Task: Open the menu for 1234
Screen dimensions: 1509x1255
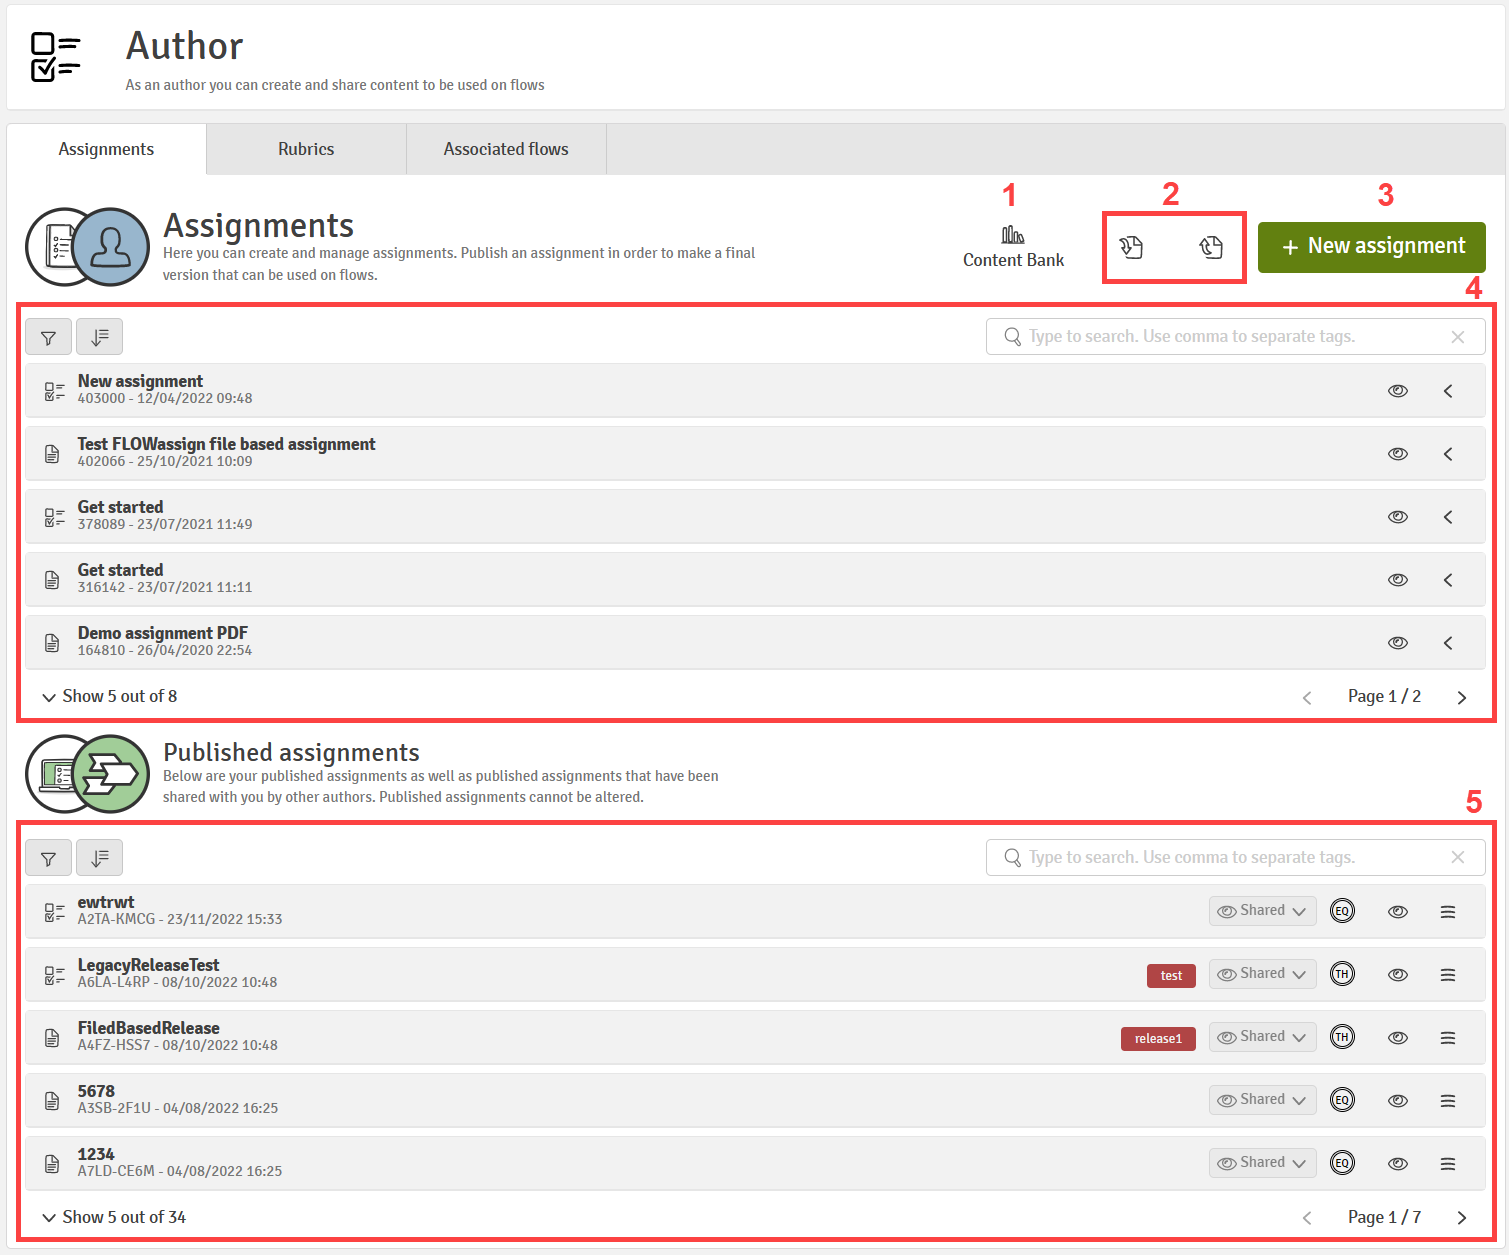Action: click(x=1448, y=1164)
